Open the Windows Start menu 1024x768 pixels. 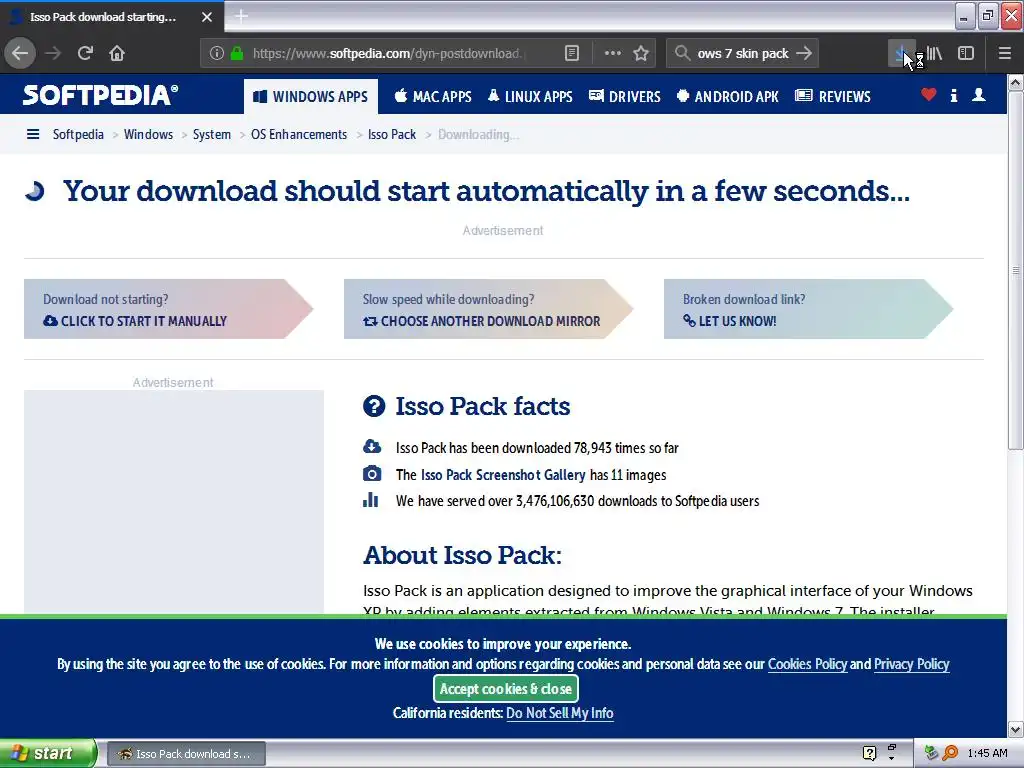point(48,753)
